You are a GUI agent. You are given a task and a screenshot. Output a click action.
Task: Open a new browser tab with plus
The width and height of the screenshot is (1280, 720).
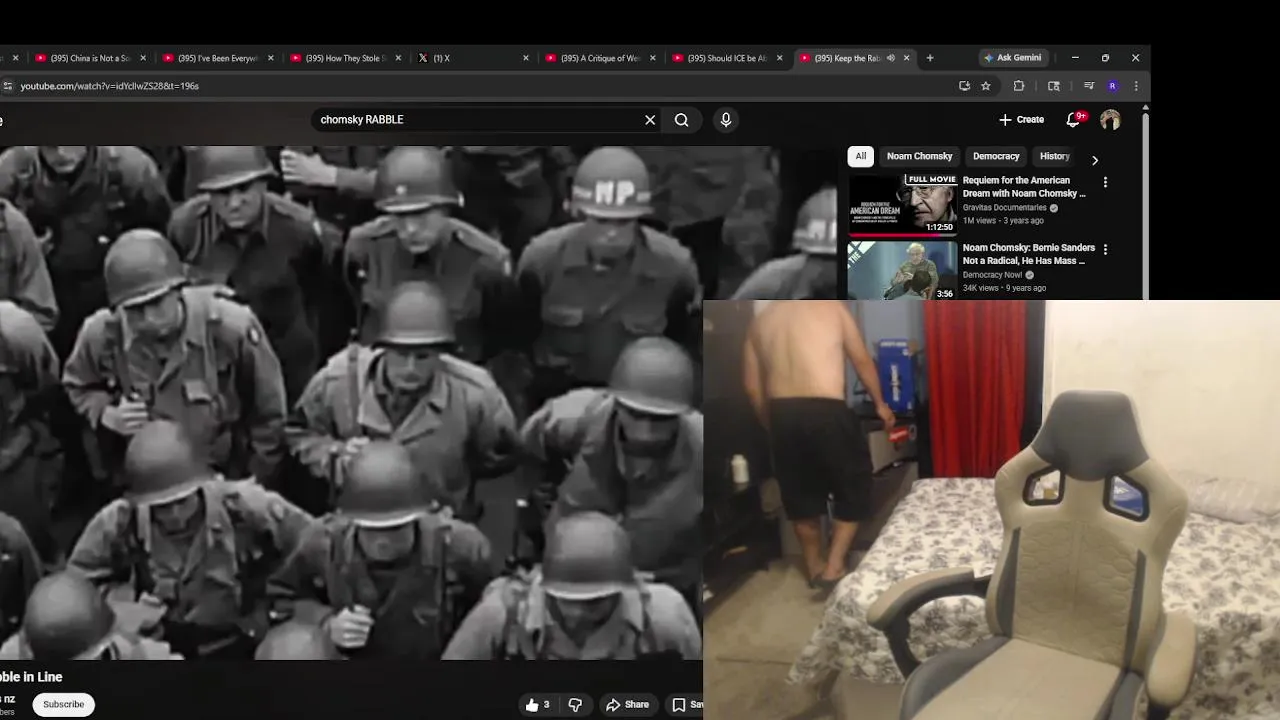tap(930, 58)
